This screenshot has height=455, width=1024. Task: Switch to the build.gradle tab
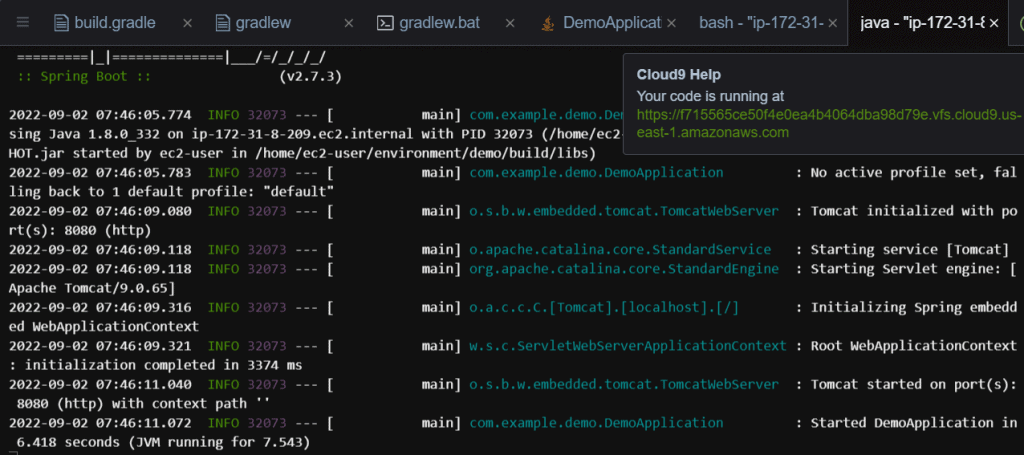pyautogui.click(x=115, y=22)
